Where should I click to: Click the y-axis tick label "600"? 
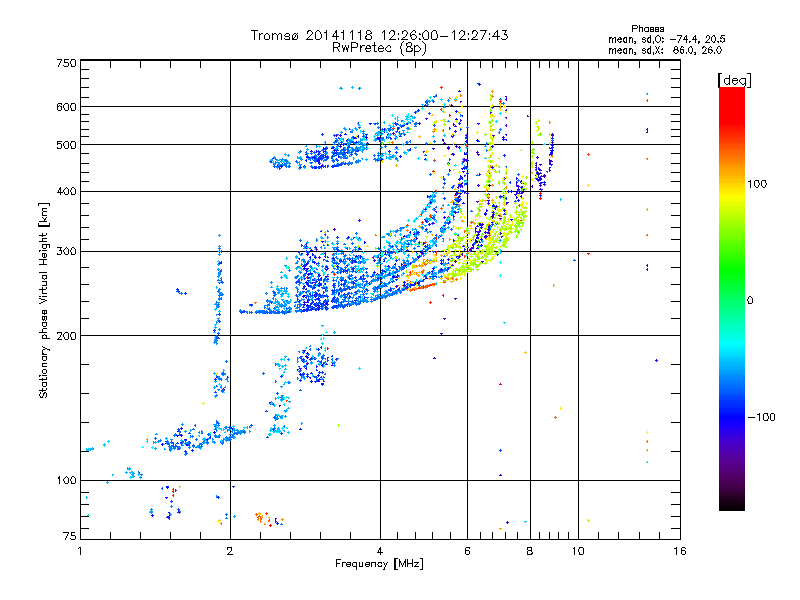[x=66, y=107]
